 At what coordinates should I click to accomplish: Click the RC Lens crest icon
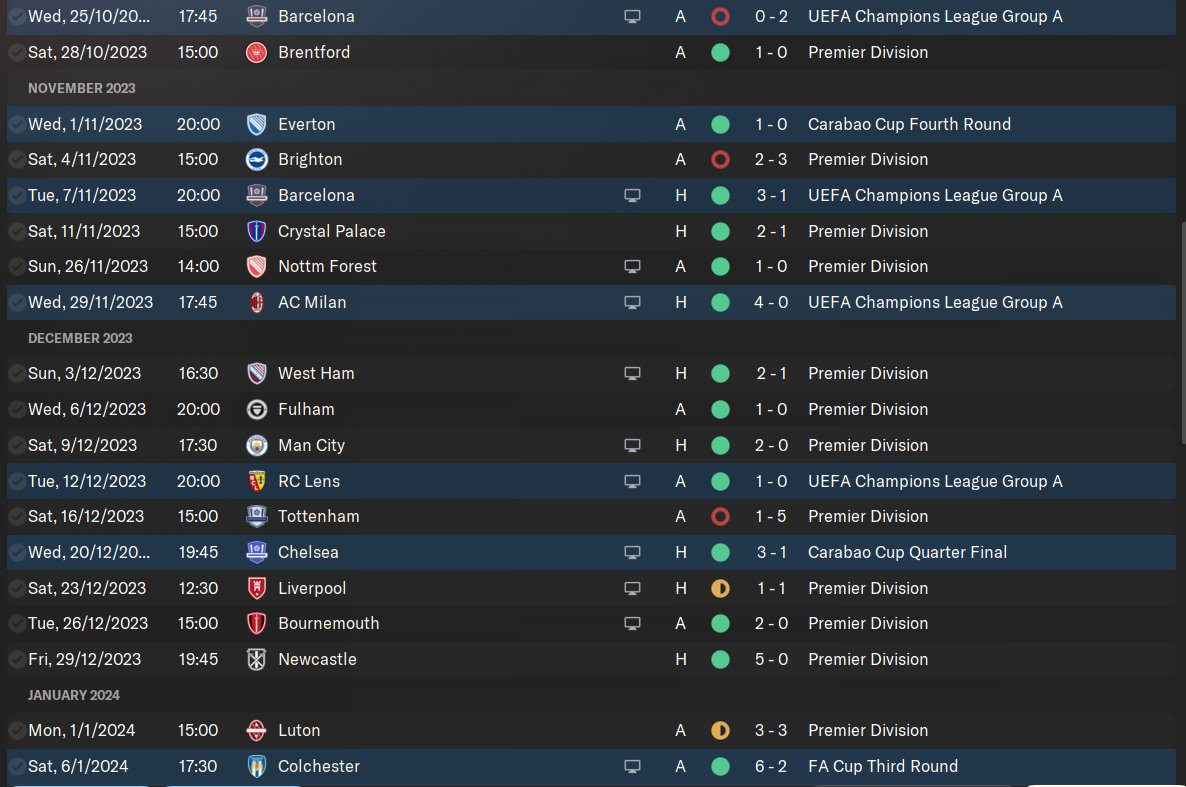click(256, 481)
